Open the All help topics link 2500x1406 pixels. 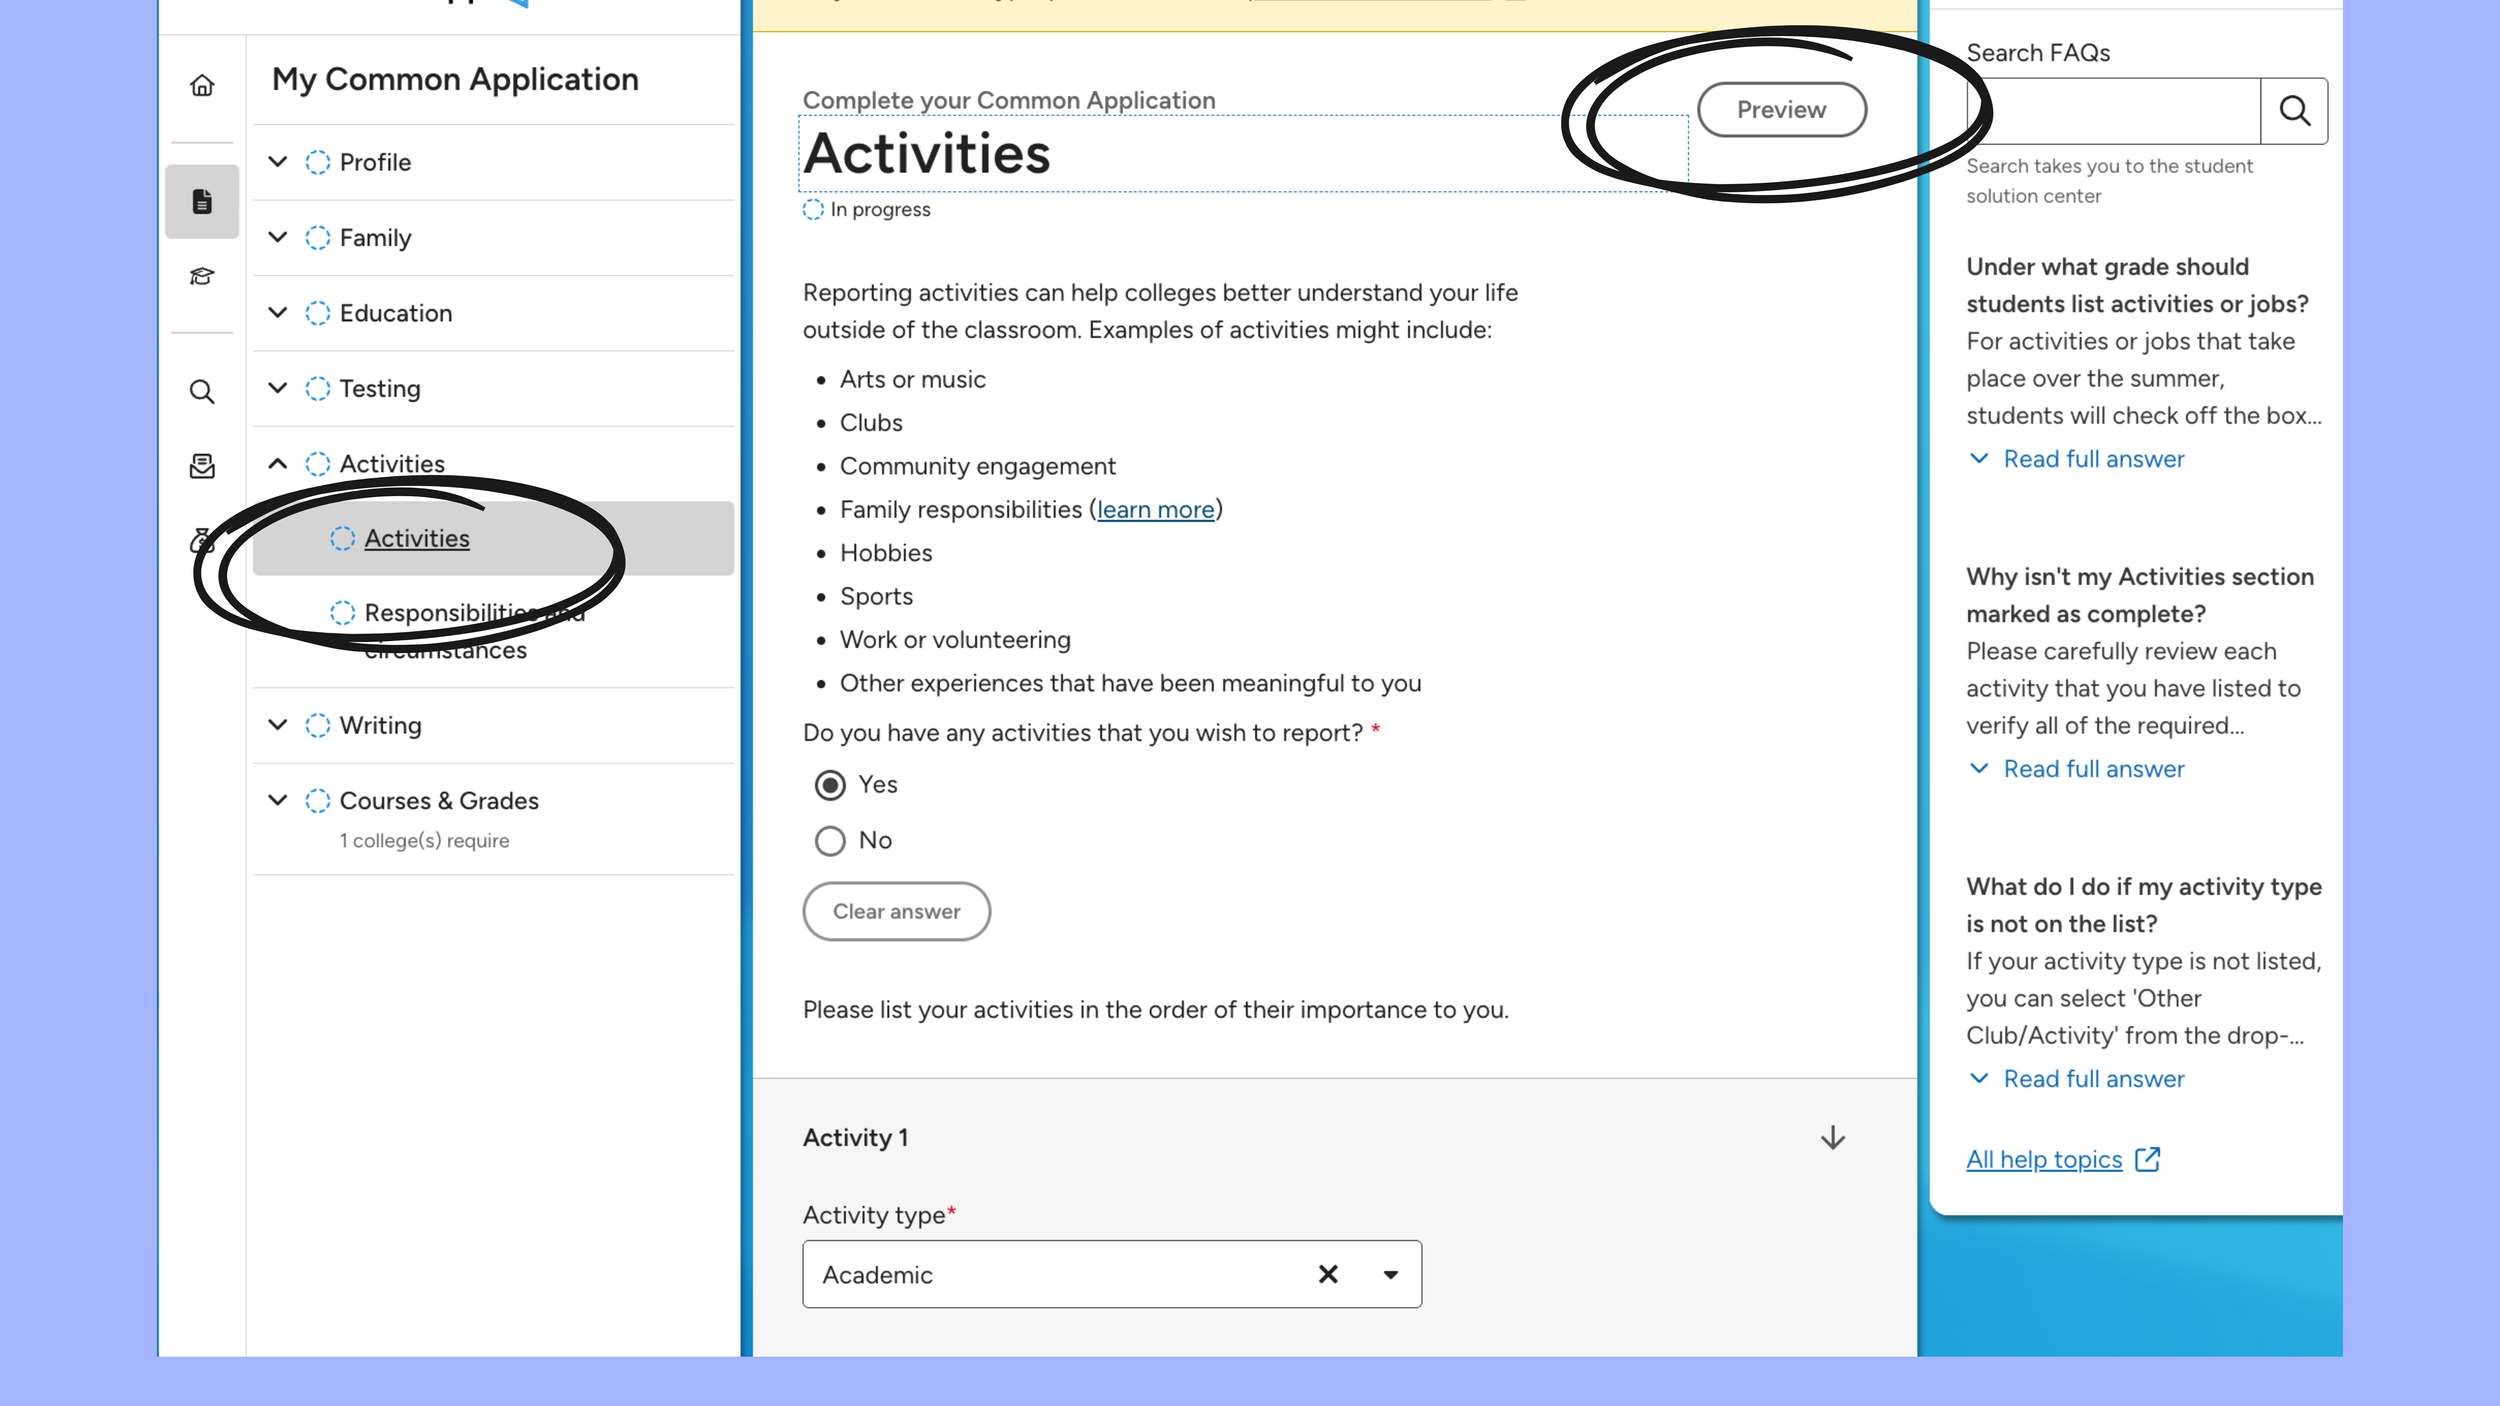tap(2043, 1159)
